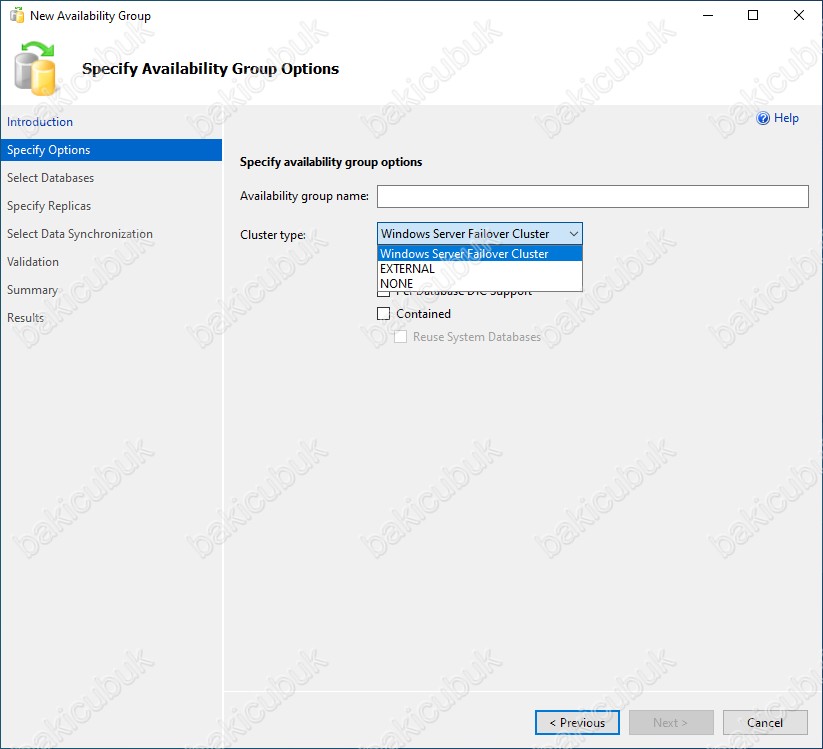
Task: Switch to the Validation step
Action: point(33,262)
